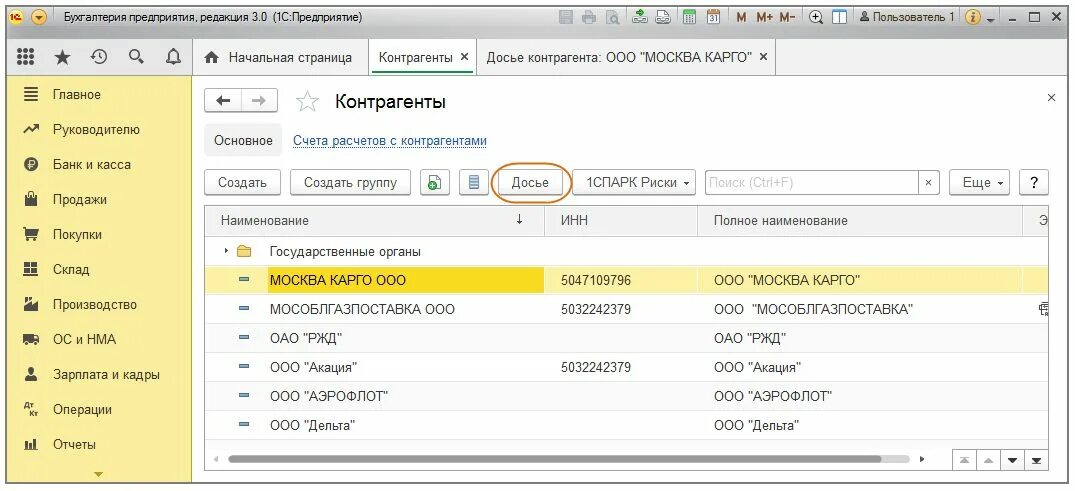Image resolution: width=1075 pixels, height=491 pixels.
Task: Click the get link icon with green arrow
Action: point(640,18)
